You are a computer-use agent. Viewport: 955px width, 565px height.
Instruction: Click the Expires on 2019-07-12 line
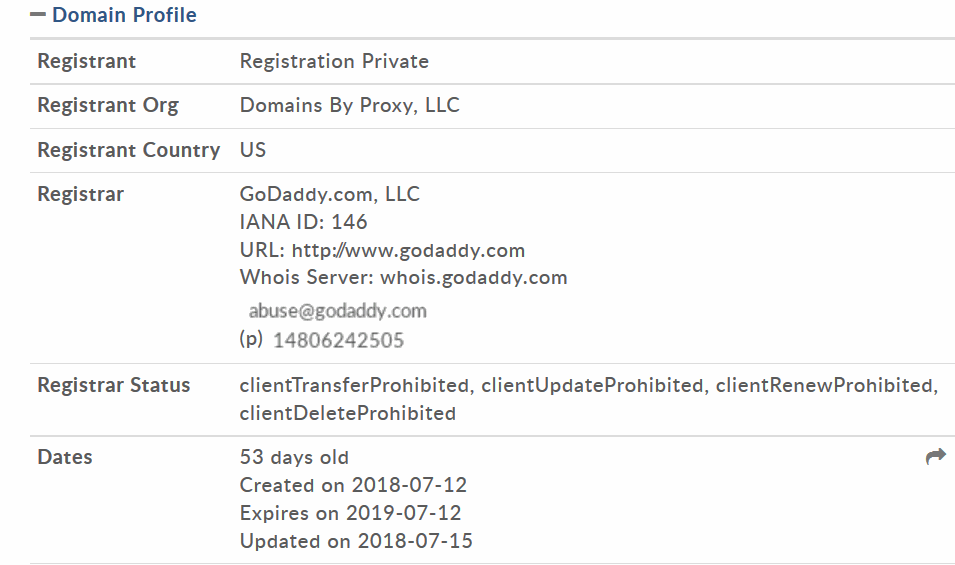pyautogui.click(x=350, y=513)
